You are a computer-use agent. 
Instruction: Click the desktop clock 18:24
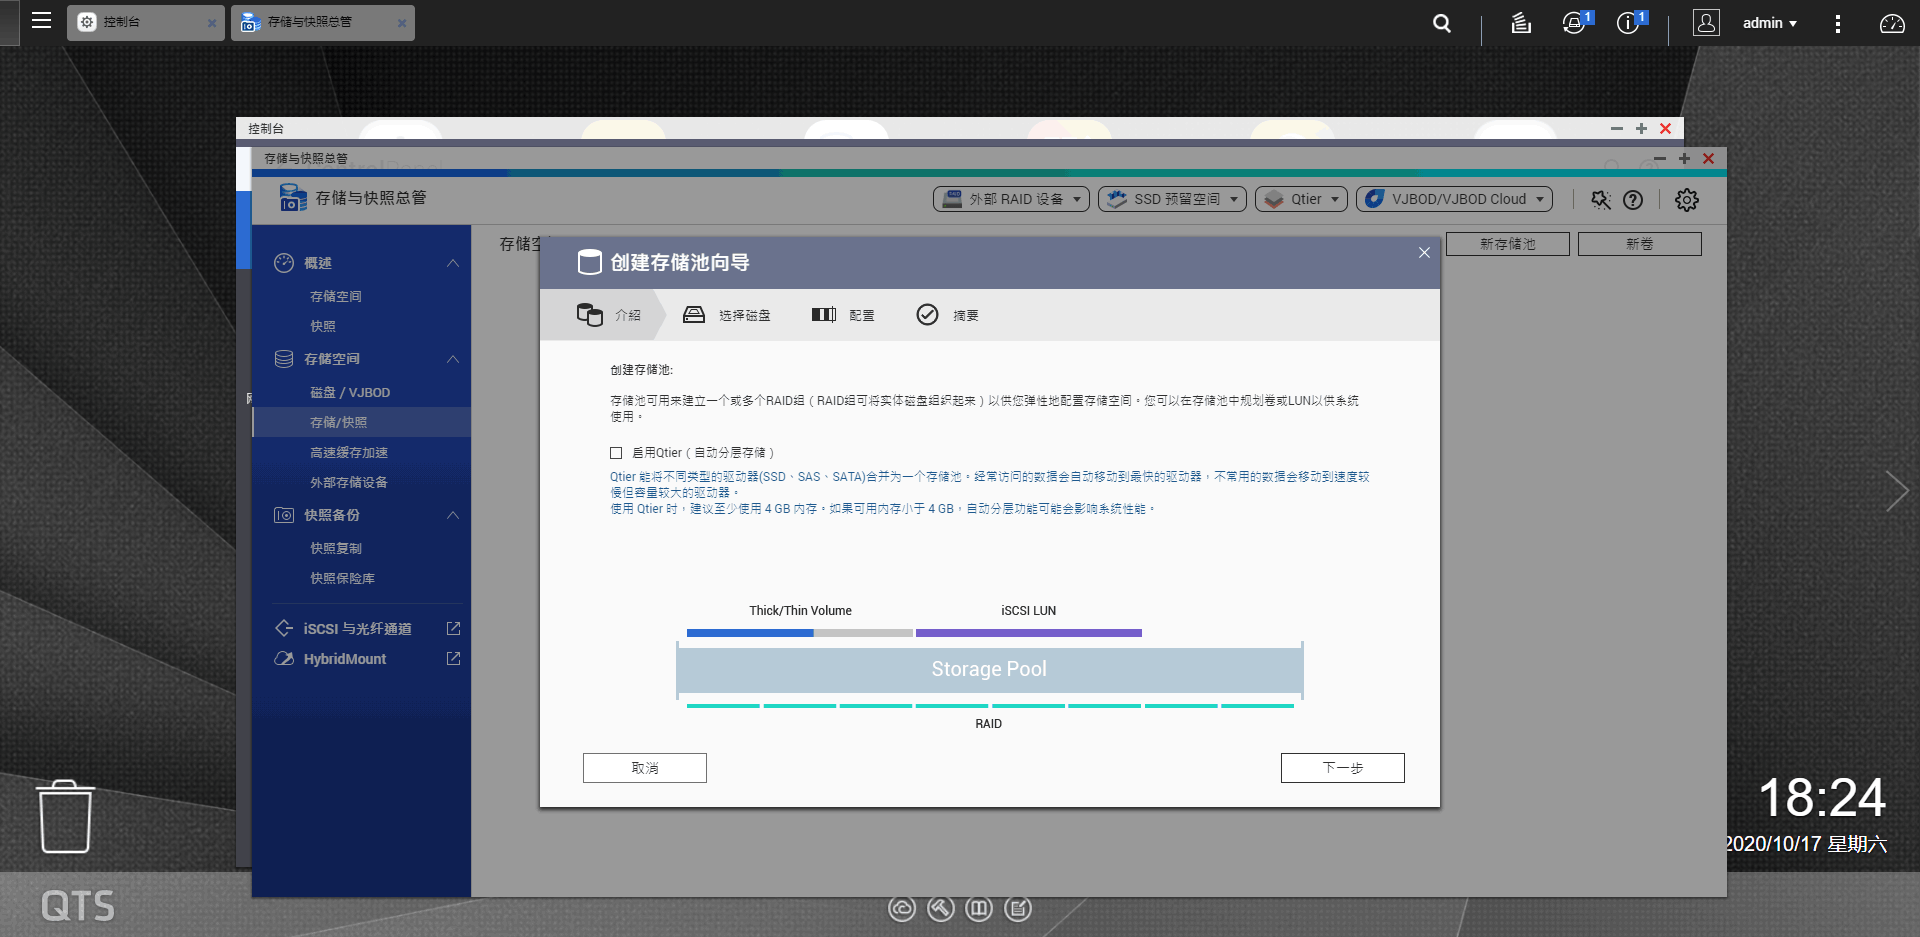[x=1821, y=798]
